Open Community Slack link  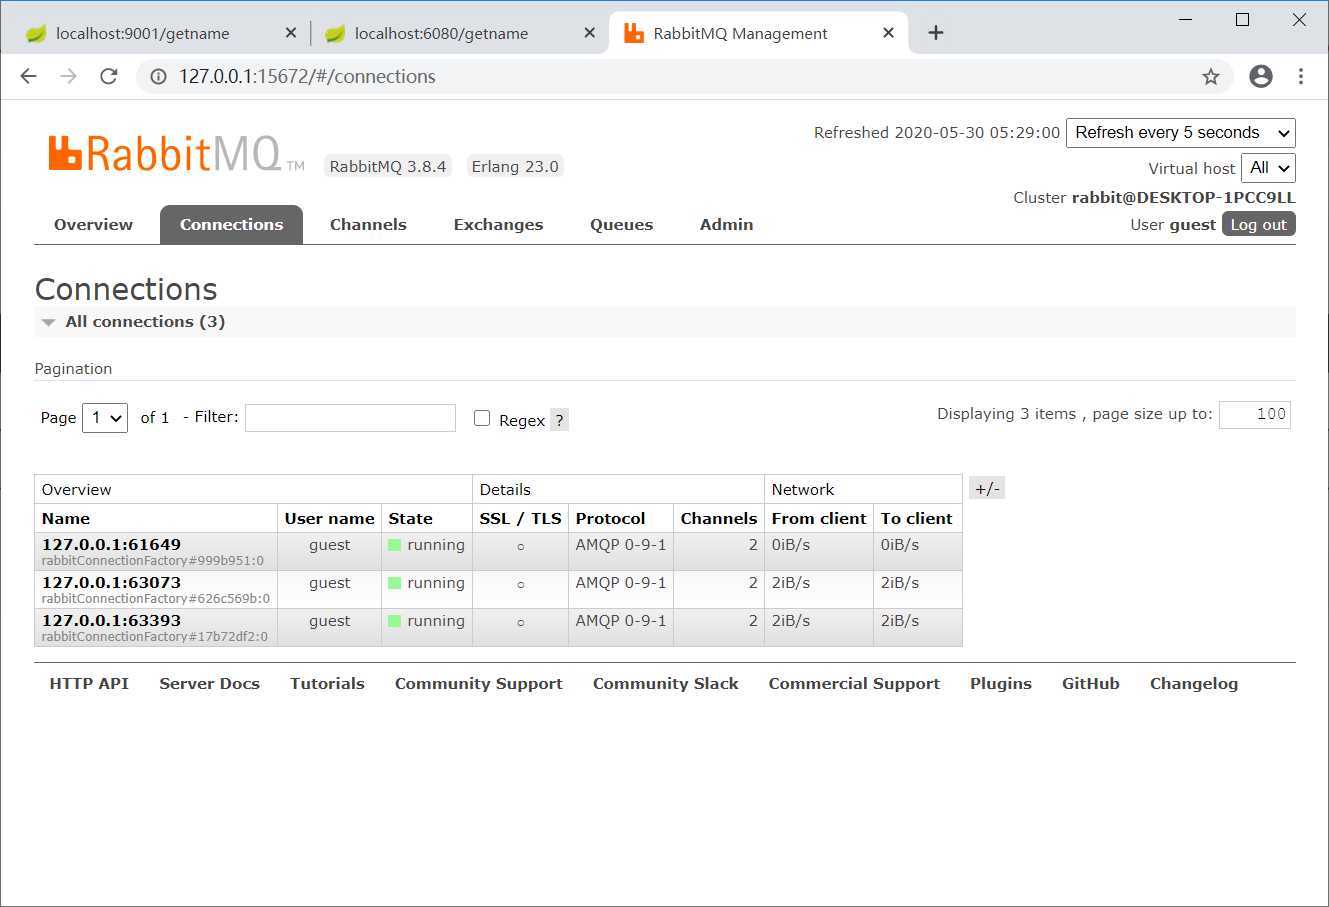point(666,684)
